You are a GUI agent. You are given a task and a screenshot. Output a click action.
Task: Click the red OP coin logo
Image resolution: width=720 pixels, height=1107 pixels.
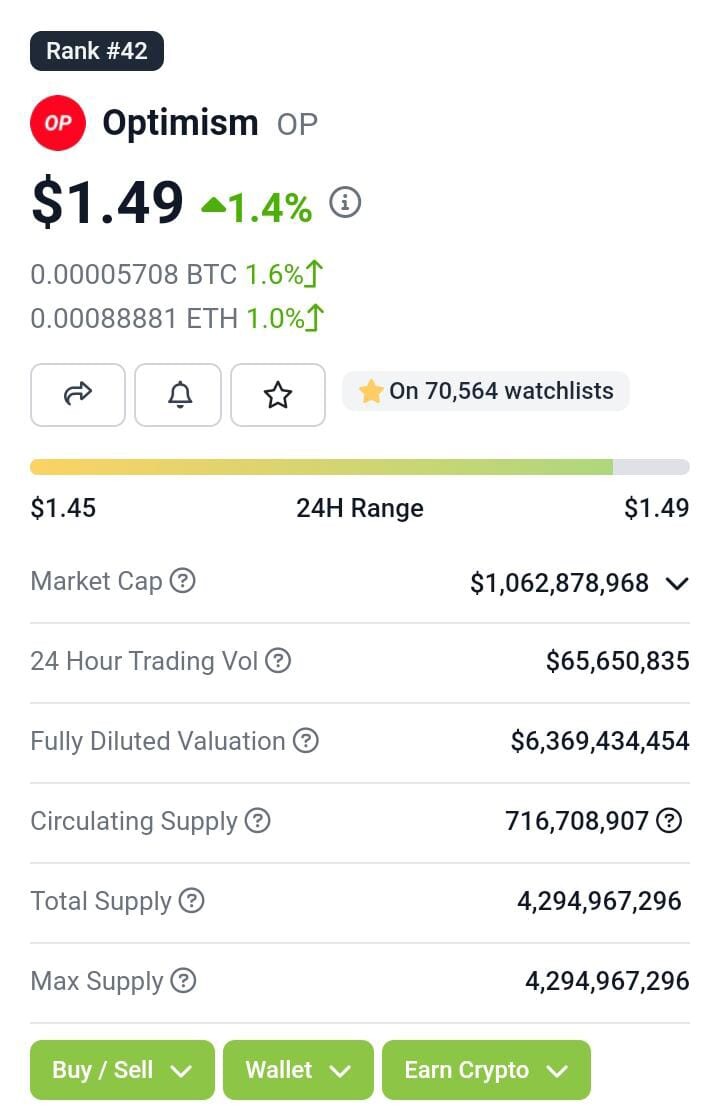coord(58,124)
